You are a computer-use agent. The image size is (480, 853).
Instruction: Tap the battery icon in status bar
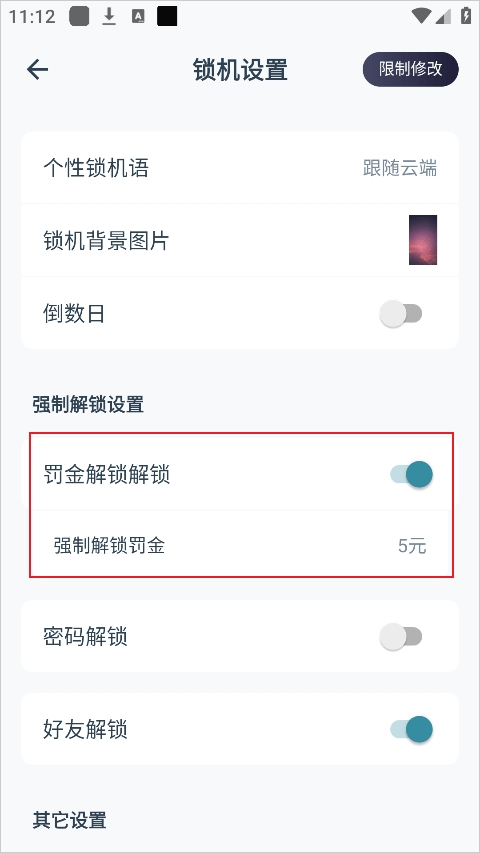[x=466, y=15]
